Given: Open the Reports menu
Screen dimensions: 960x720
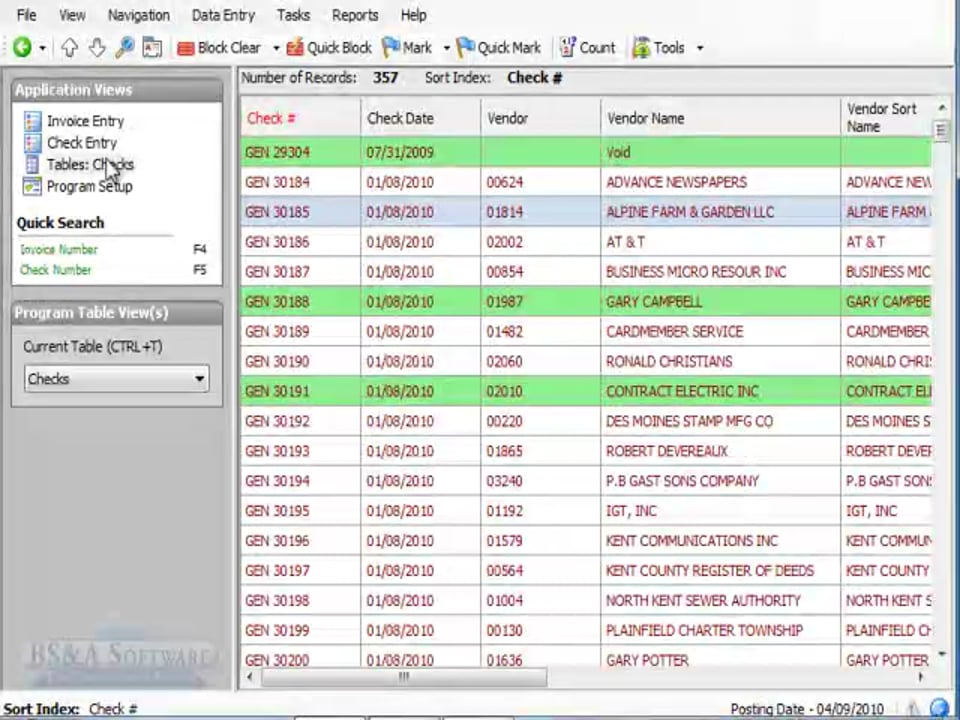Looking at the screenshot, I should pyautogui.click(x=355, y=15).
